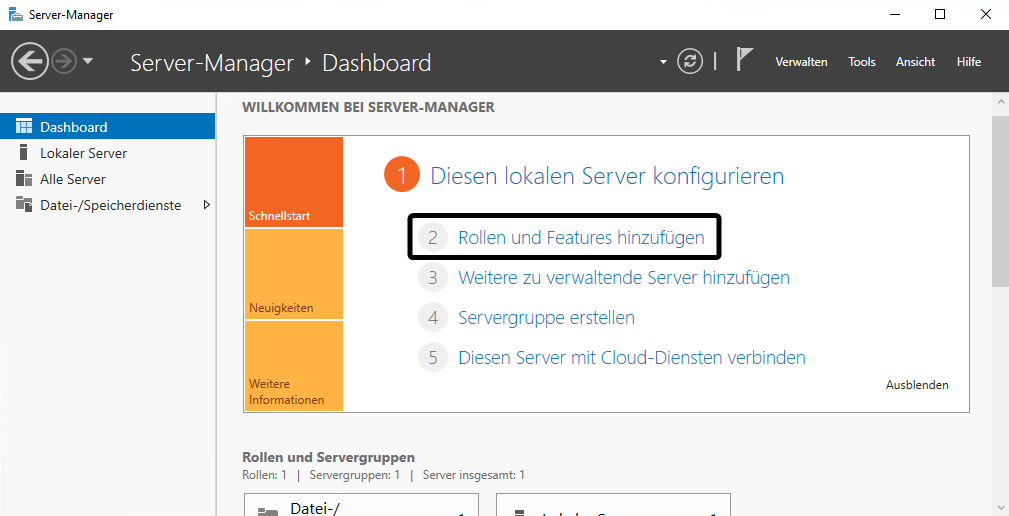
Task: Refresh the Server-Manager dashboard
Action: pyautogui.click(x=690, y=62)
